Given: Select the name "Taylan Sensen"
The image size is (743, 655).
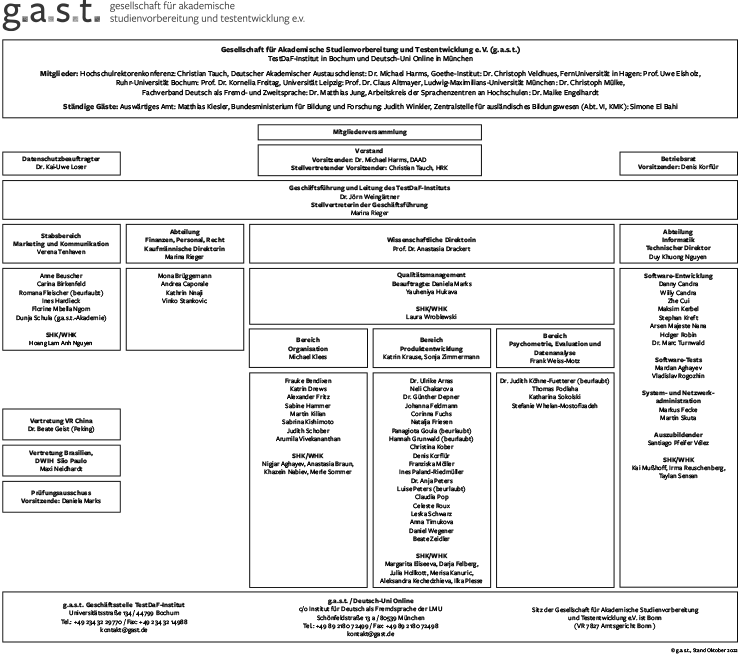Looking at the screenshot, I should (678, 476).
